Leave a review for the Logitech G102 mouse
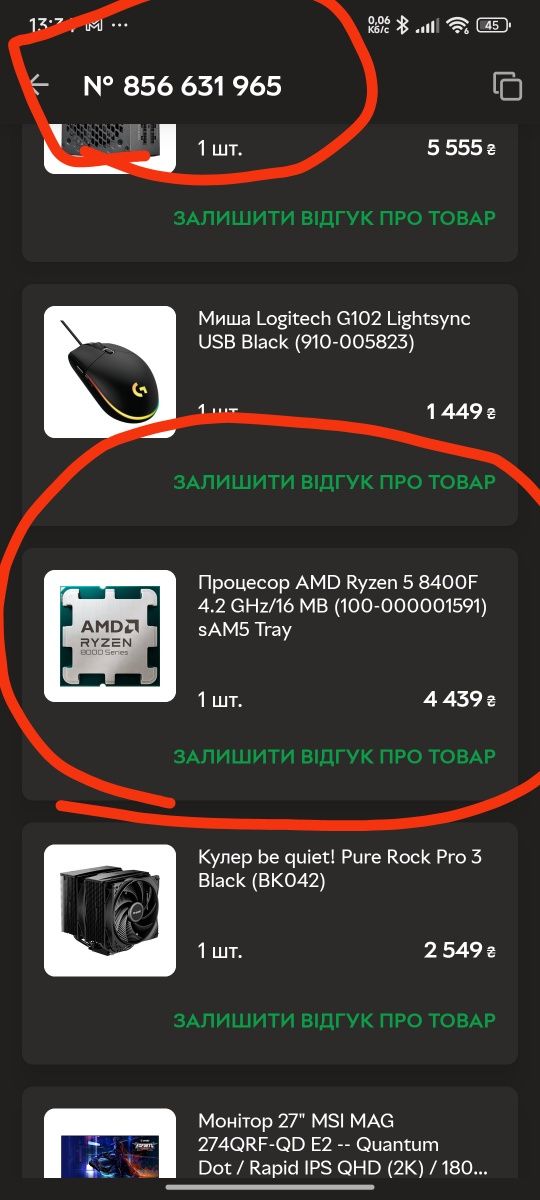The height and width of the screenshot is (1200, 540). (334, 482)
